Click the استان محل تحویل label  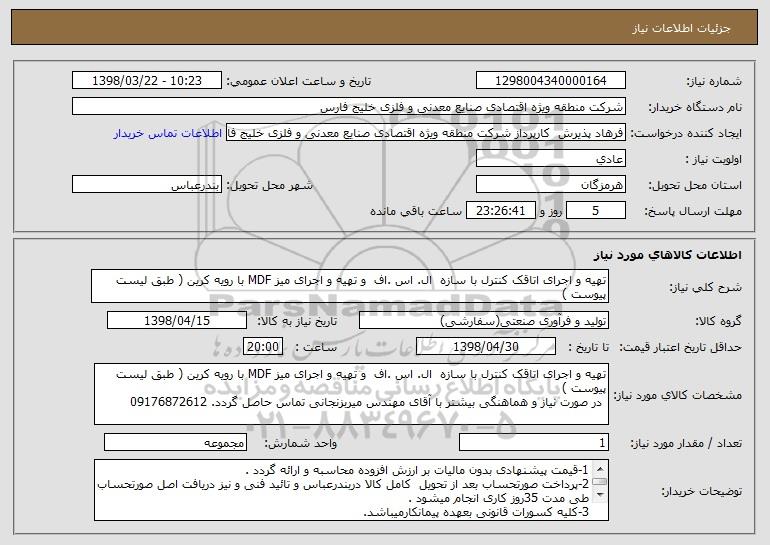coord(695,186)
